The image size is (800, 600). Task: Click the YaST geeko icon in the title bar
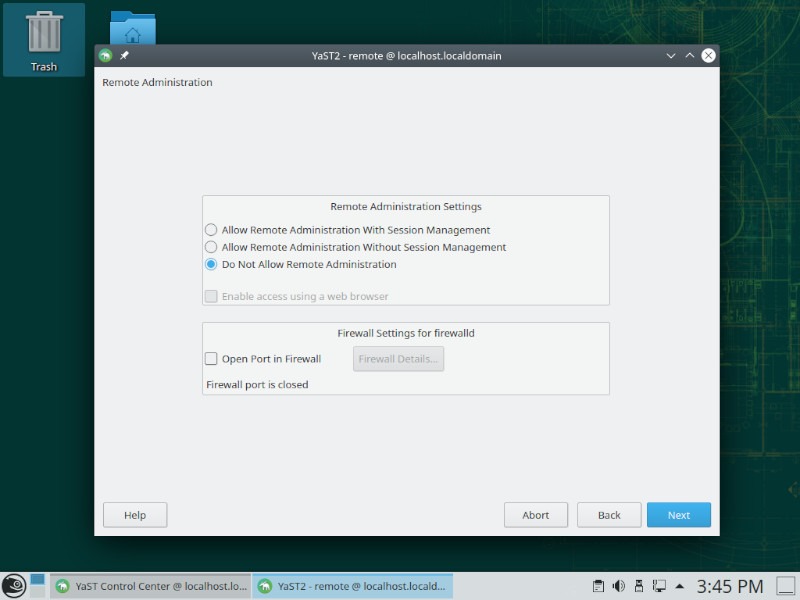tap(104, 56)
